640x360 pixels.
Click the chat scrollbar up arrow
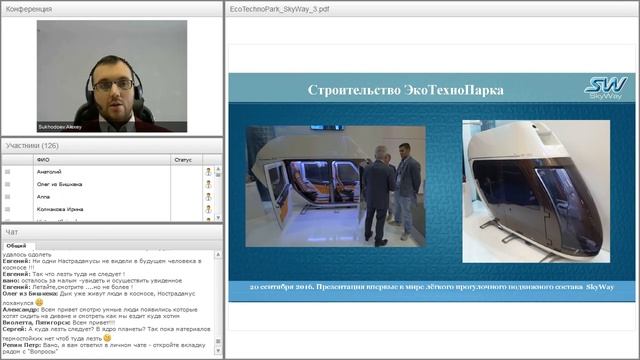click(218, 254)
